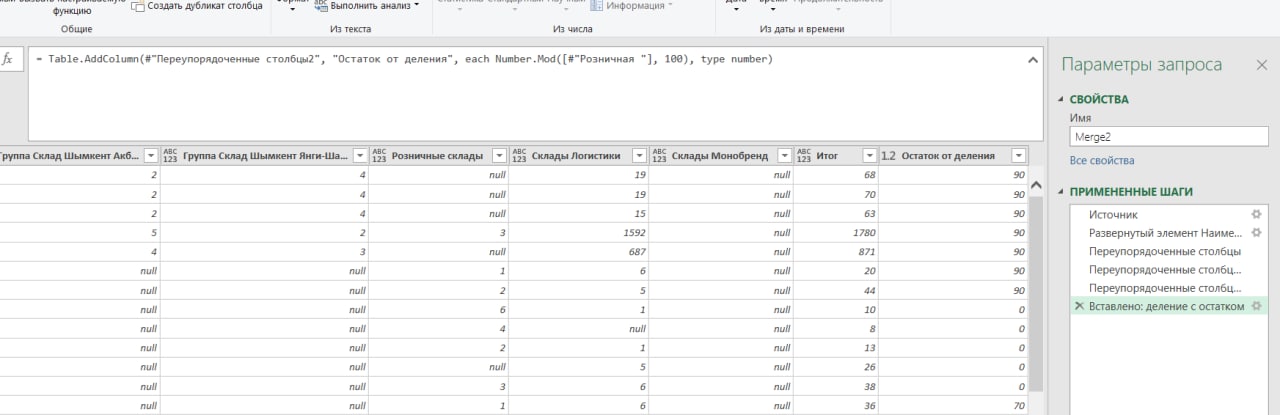Click the 1.2 type icon of Остаток от деления
The image size is (1280, 415).
tap(888, 156)
